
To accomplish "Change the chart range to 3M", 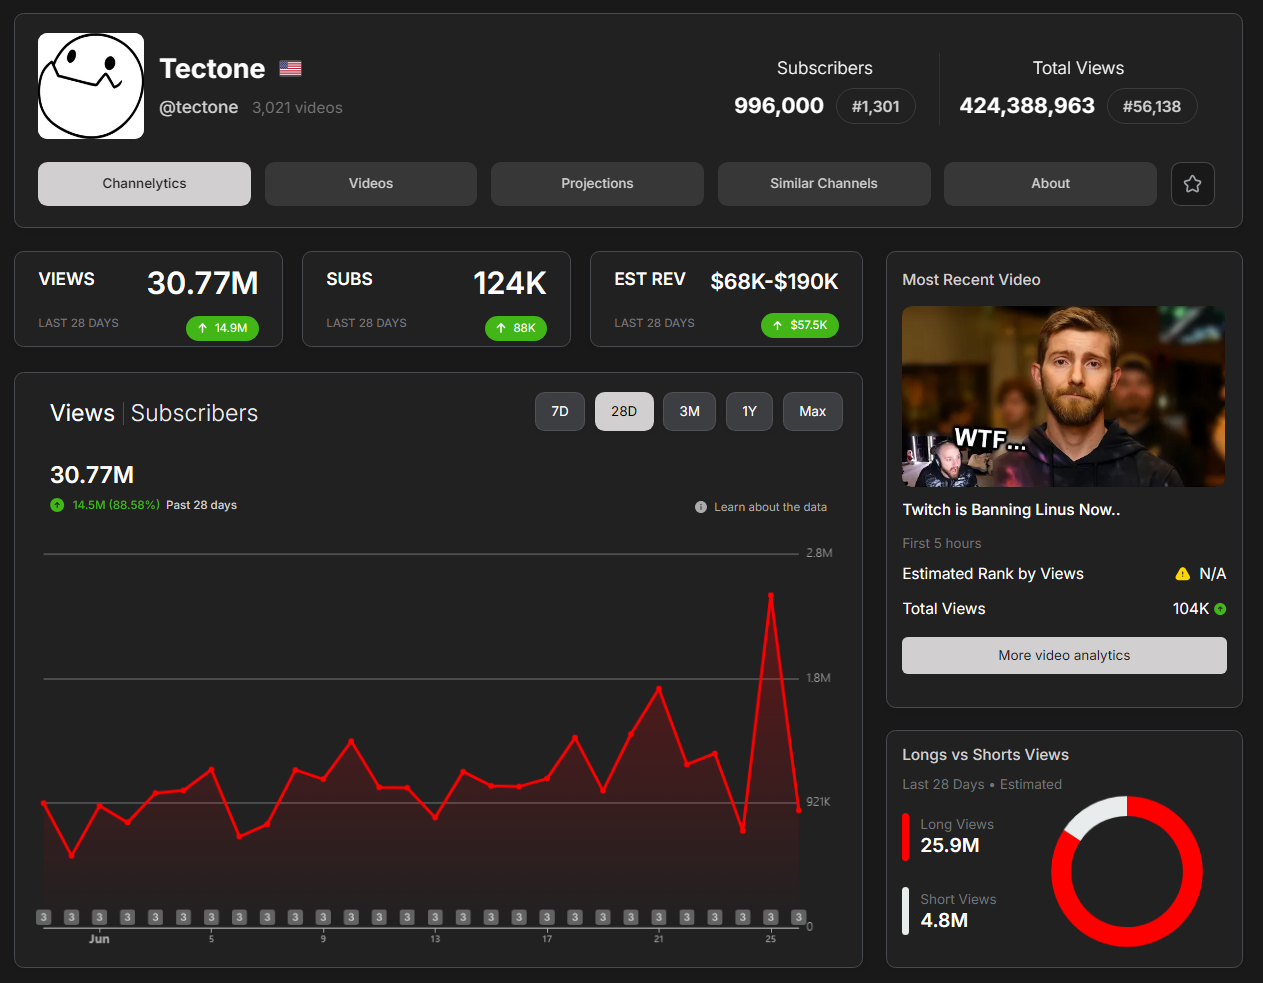I will point(690,411).
